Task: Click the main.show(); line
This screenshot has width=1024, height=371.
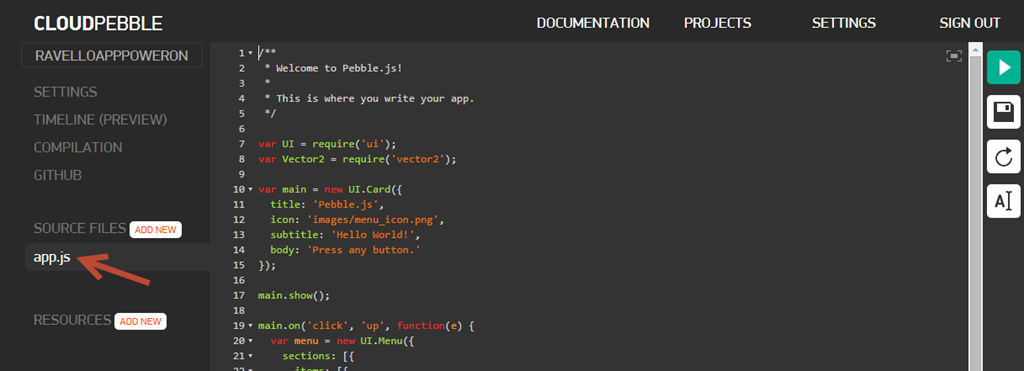Action: [294, 295]
